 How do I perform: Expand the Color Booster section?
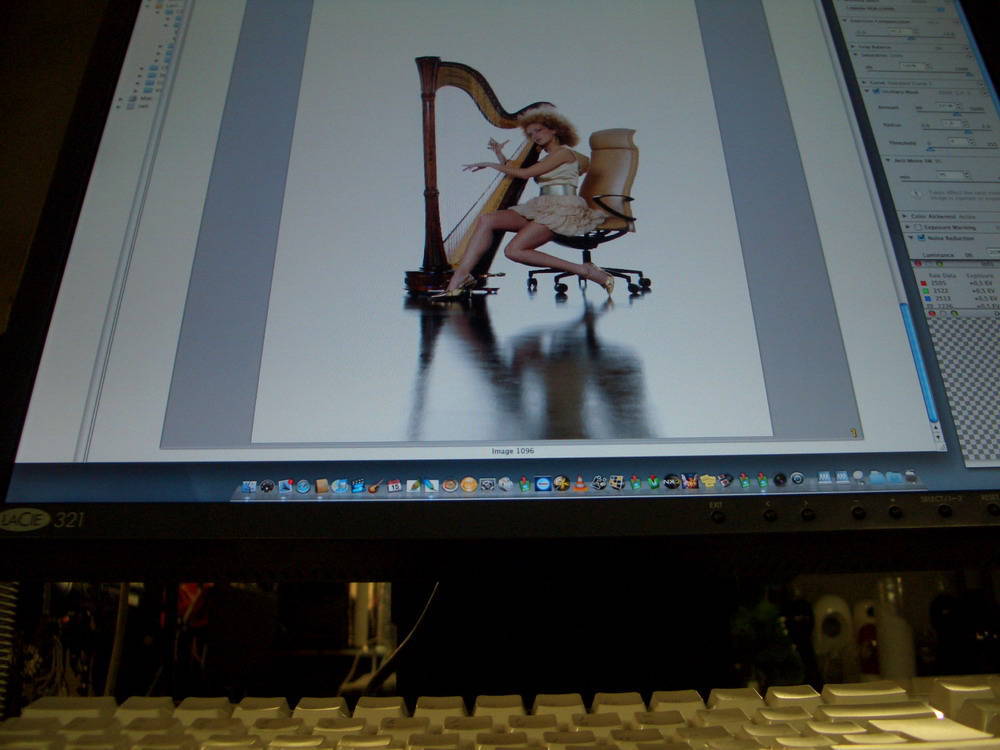click(x=902, y=216)
